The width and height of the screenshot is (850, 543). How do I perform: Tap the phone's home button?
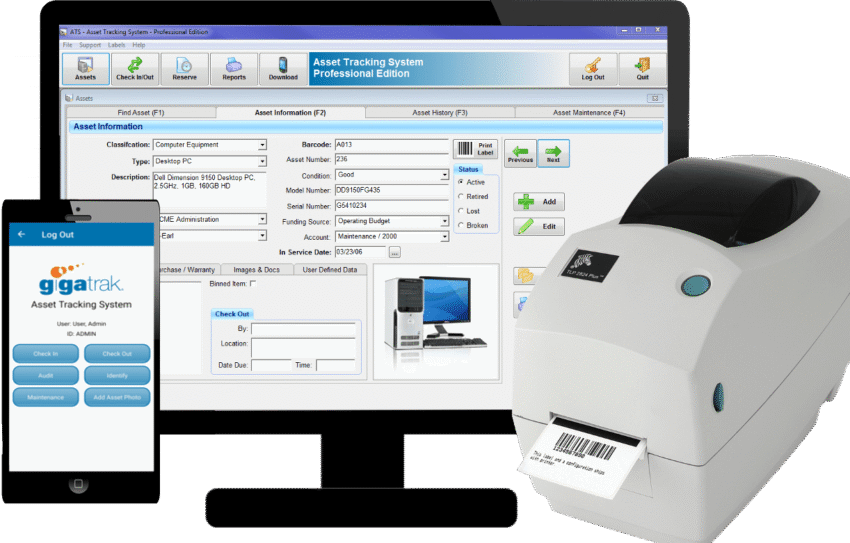click(79, 483)
